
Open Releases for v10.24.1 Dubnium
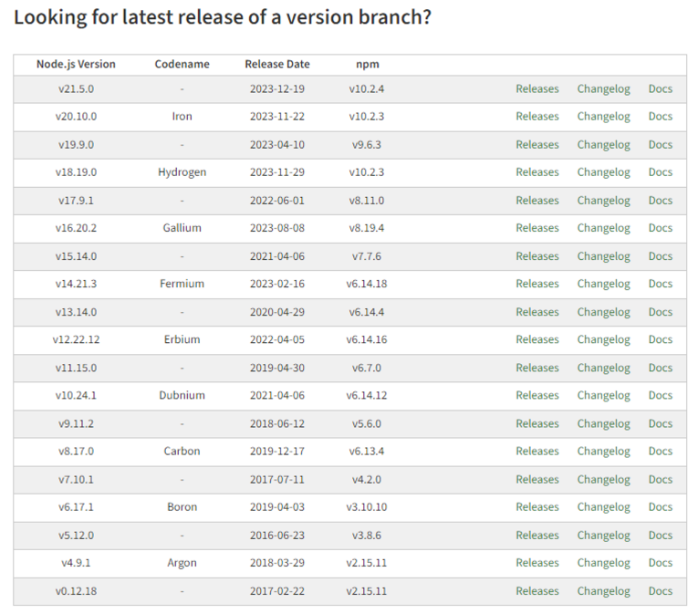pos(537,396)
